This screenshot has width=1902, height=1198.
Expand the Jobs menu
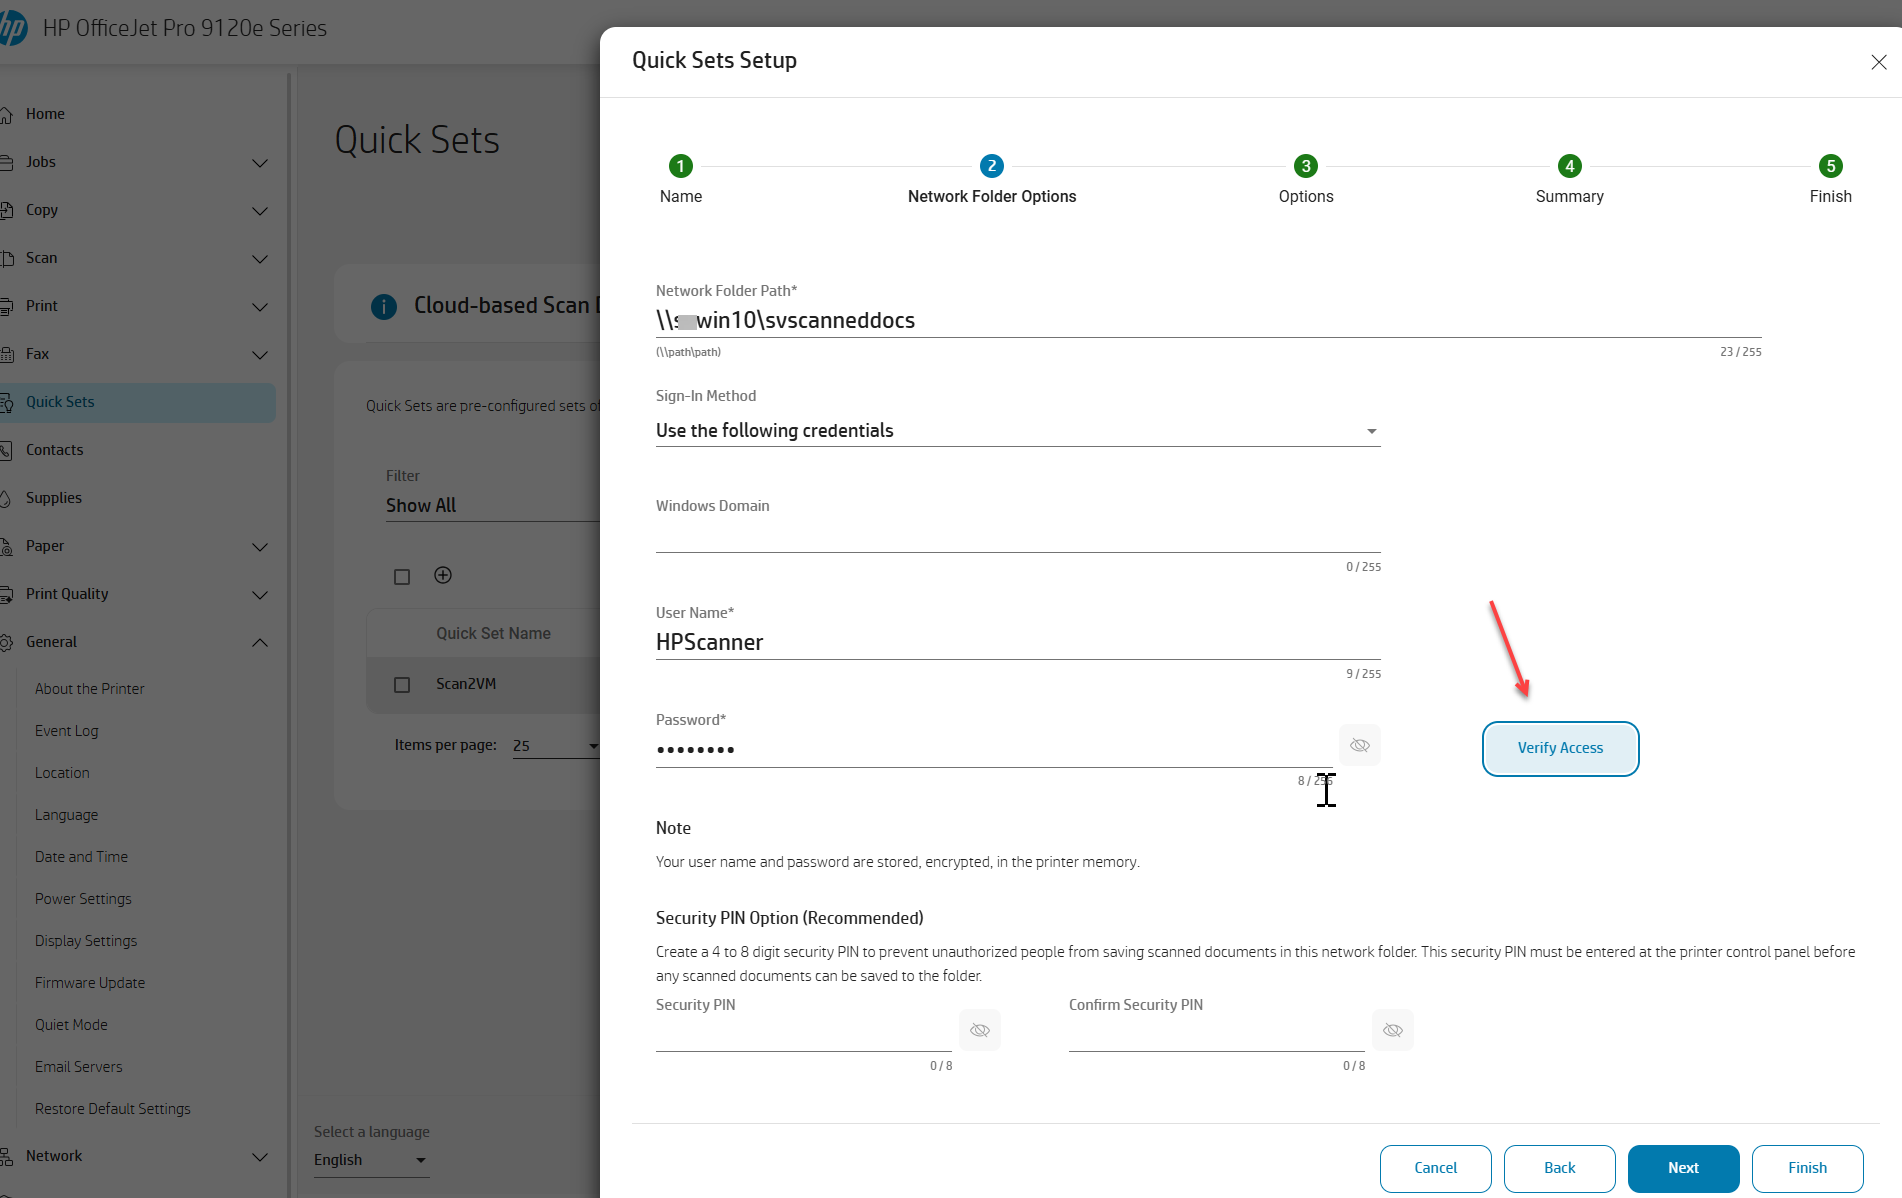260,163
